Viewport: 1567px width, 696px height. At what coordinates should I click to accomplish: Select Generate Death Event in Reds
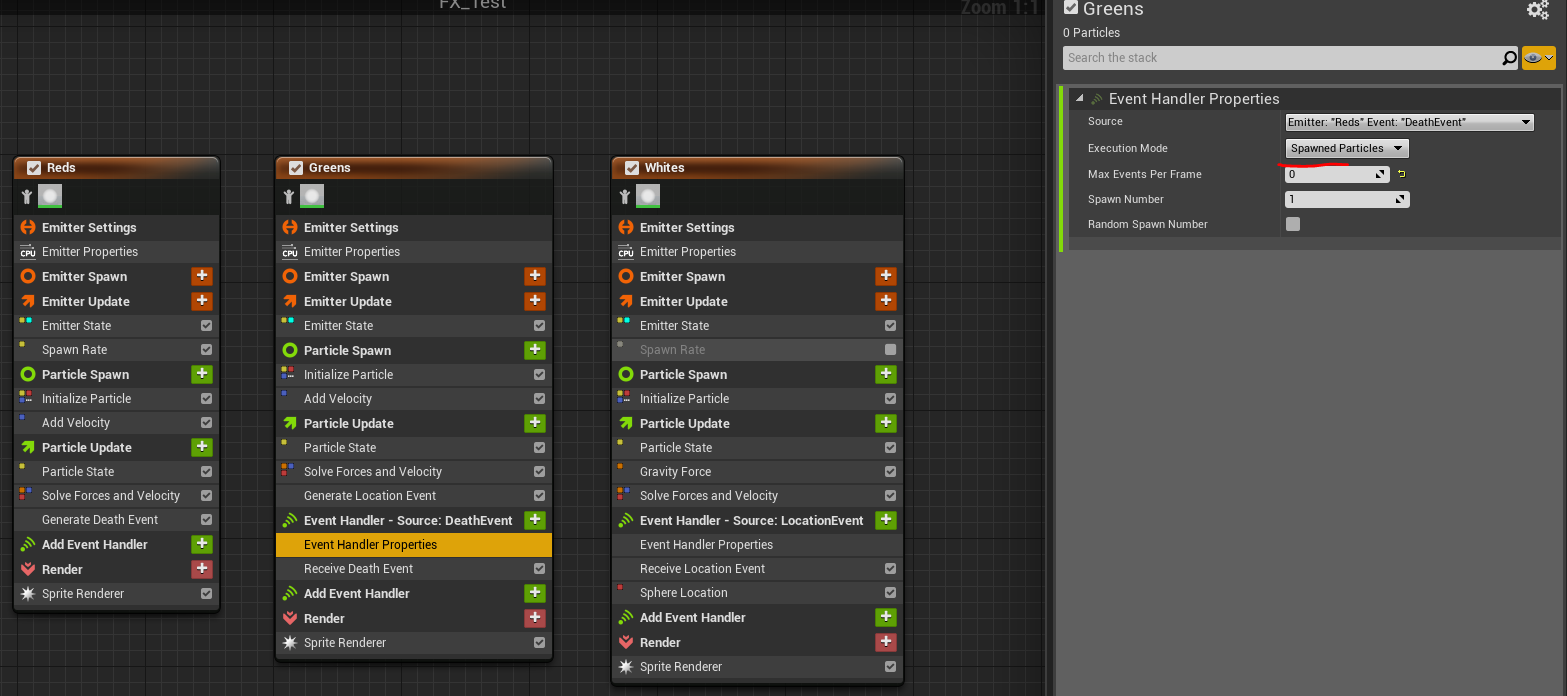[x=100, y=520]
